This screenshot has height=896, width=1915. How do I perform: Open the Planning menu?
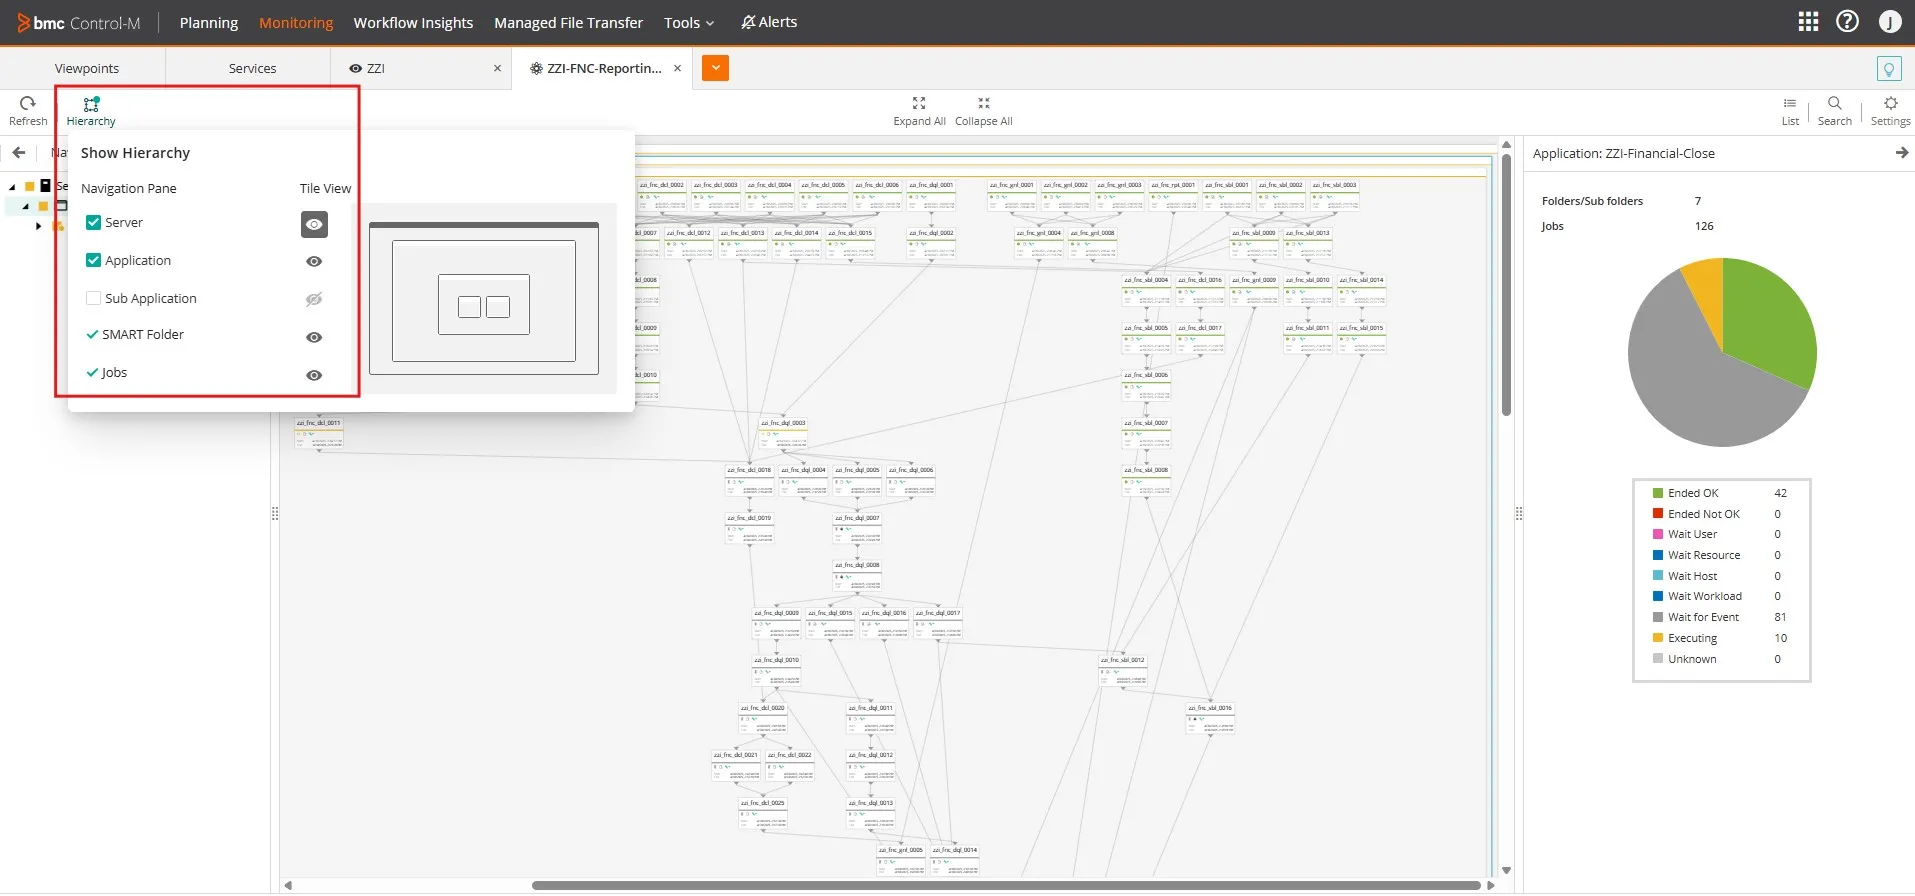pos(209,22)
